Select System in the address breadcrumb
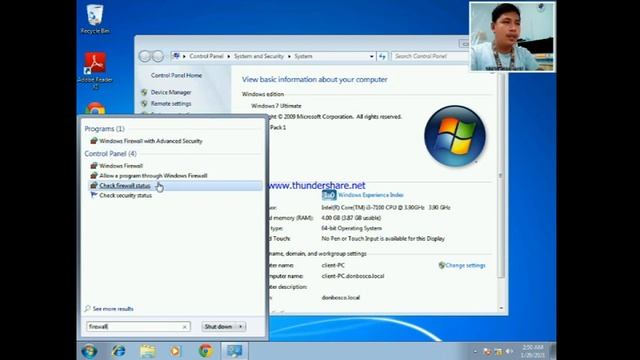This screenshot has width=640, height=360. (x=303, y=56)
